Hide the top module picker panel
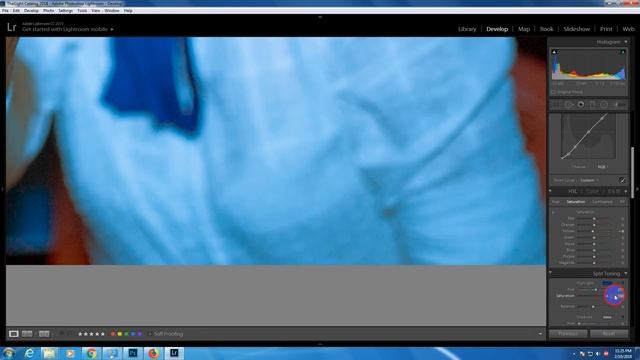Viewport: 640px width, 360px height. (320, 17)
